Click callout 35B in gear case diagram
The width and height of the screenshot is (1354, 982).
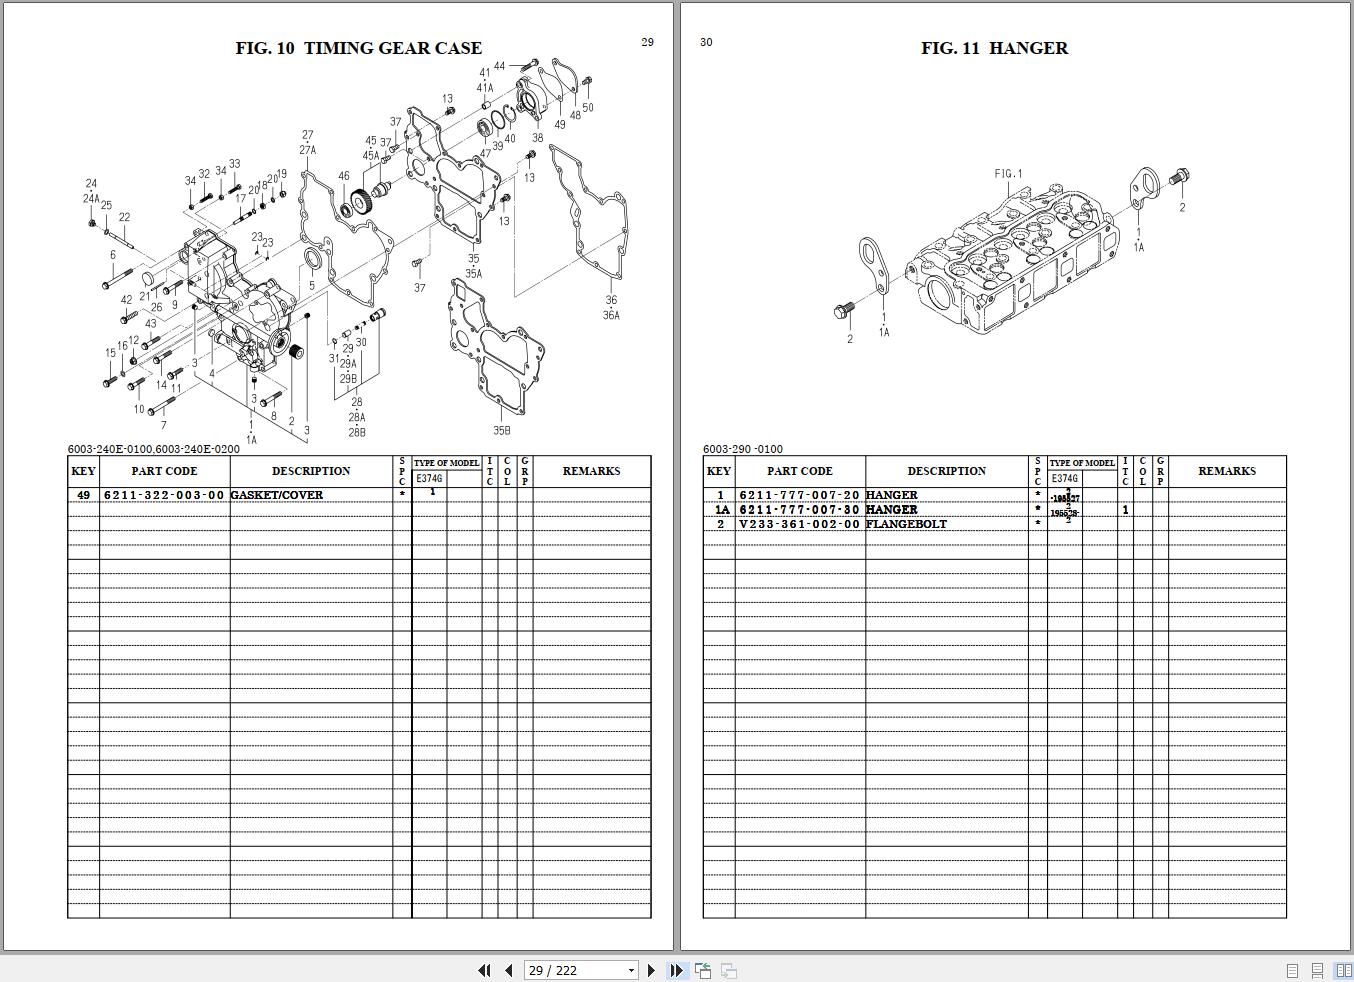(502, 431)
